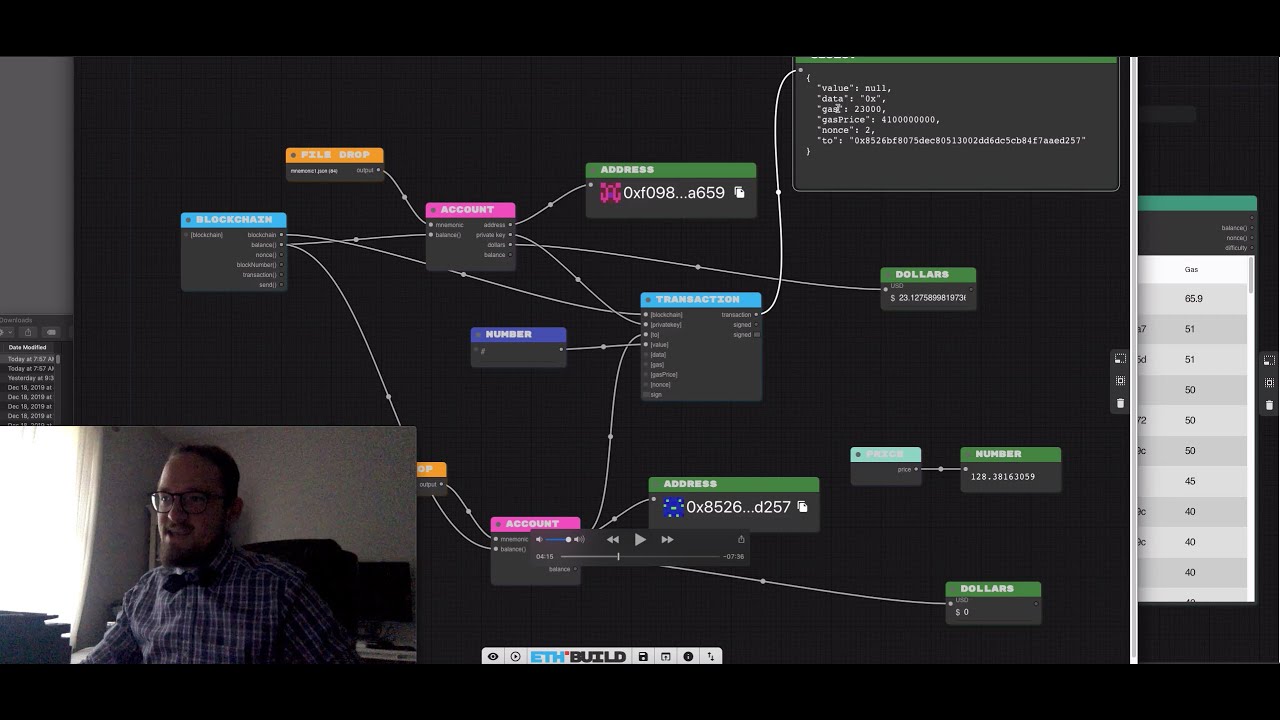The image size is (1280, 720).
Task: Rewind the video overlay
Action: tap(613, 539)
